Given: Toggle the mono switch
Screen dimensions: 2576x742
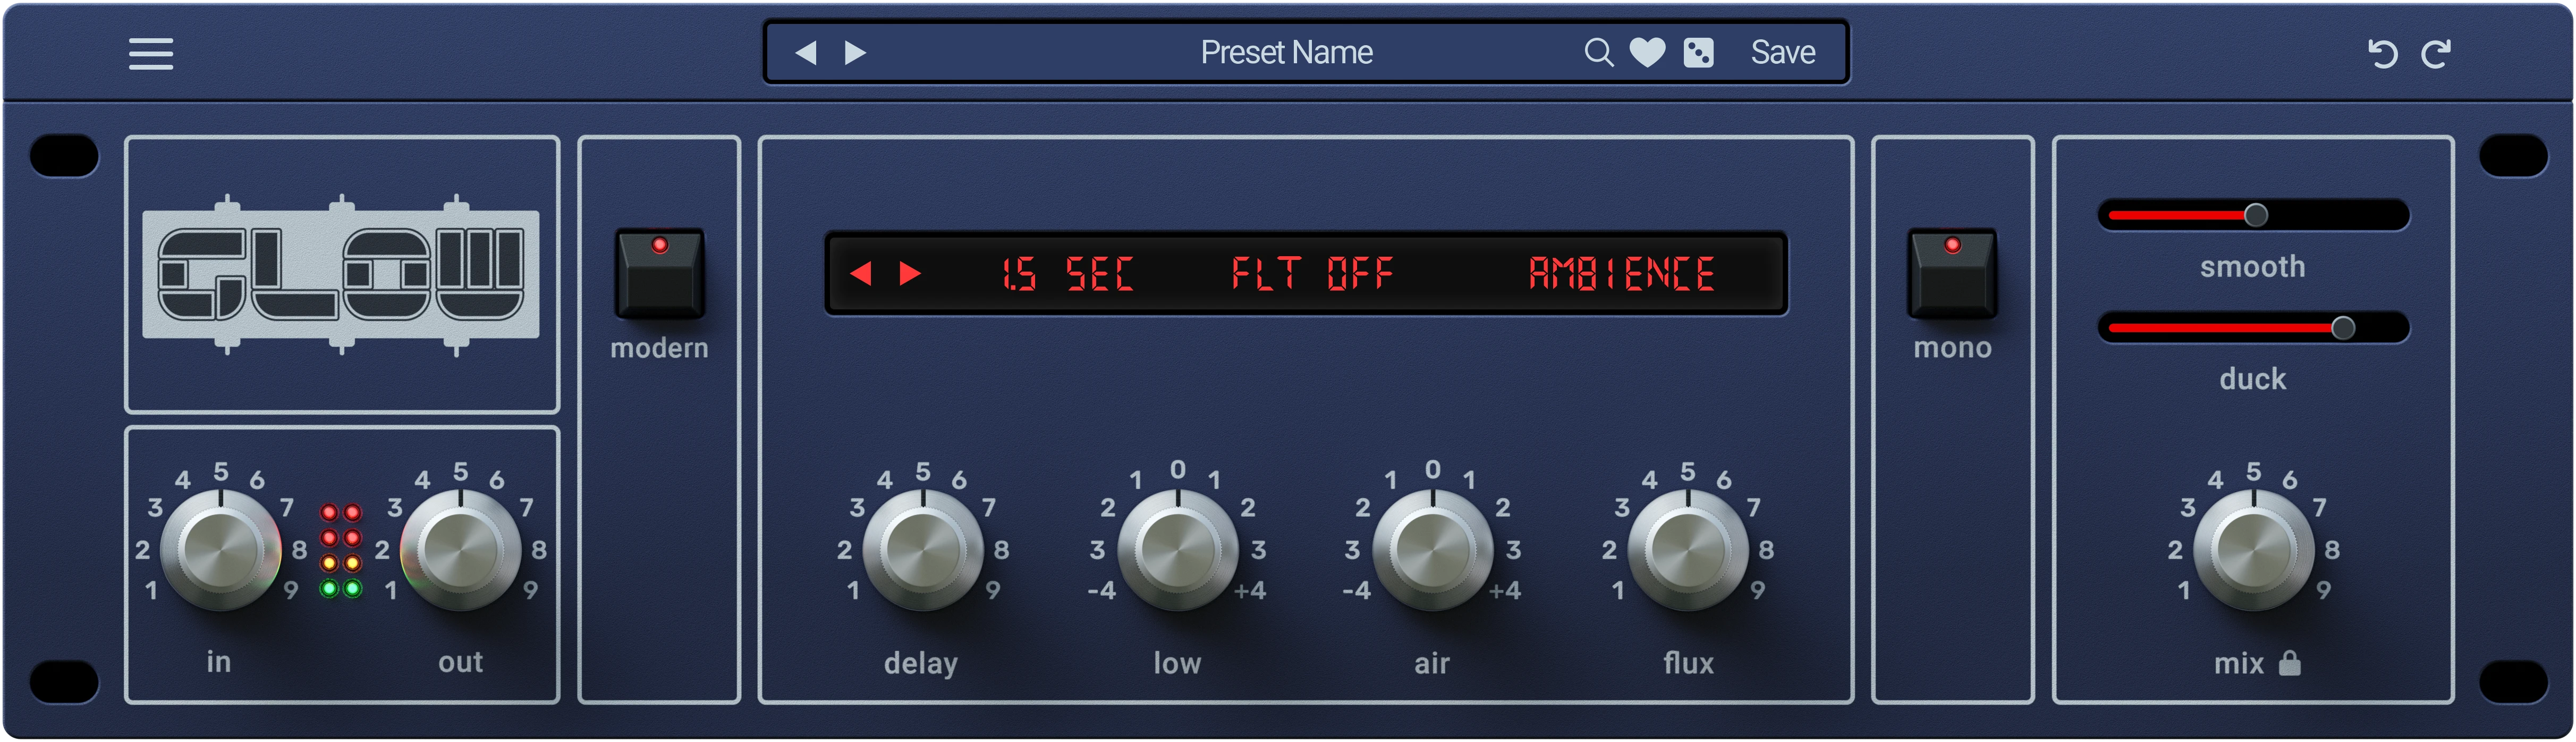Looking at the screenshot, I should tap(1952, 275).
